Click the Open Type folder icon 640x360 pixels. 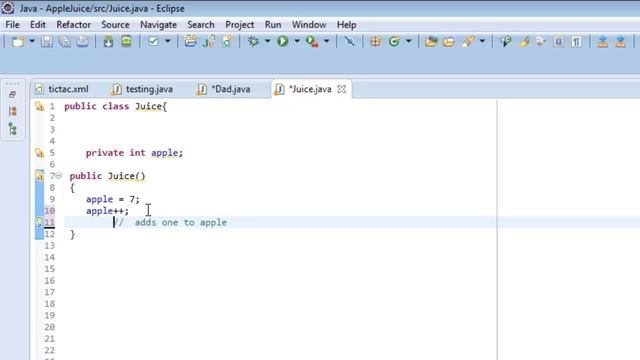click(431, 42)
